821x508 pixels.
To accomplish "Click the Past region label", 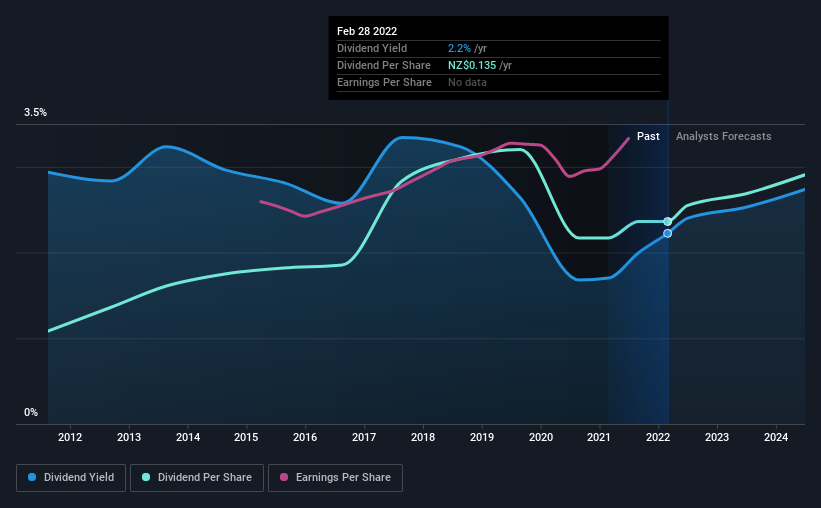I will pos(648,136).
